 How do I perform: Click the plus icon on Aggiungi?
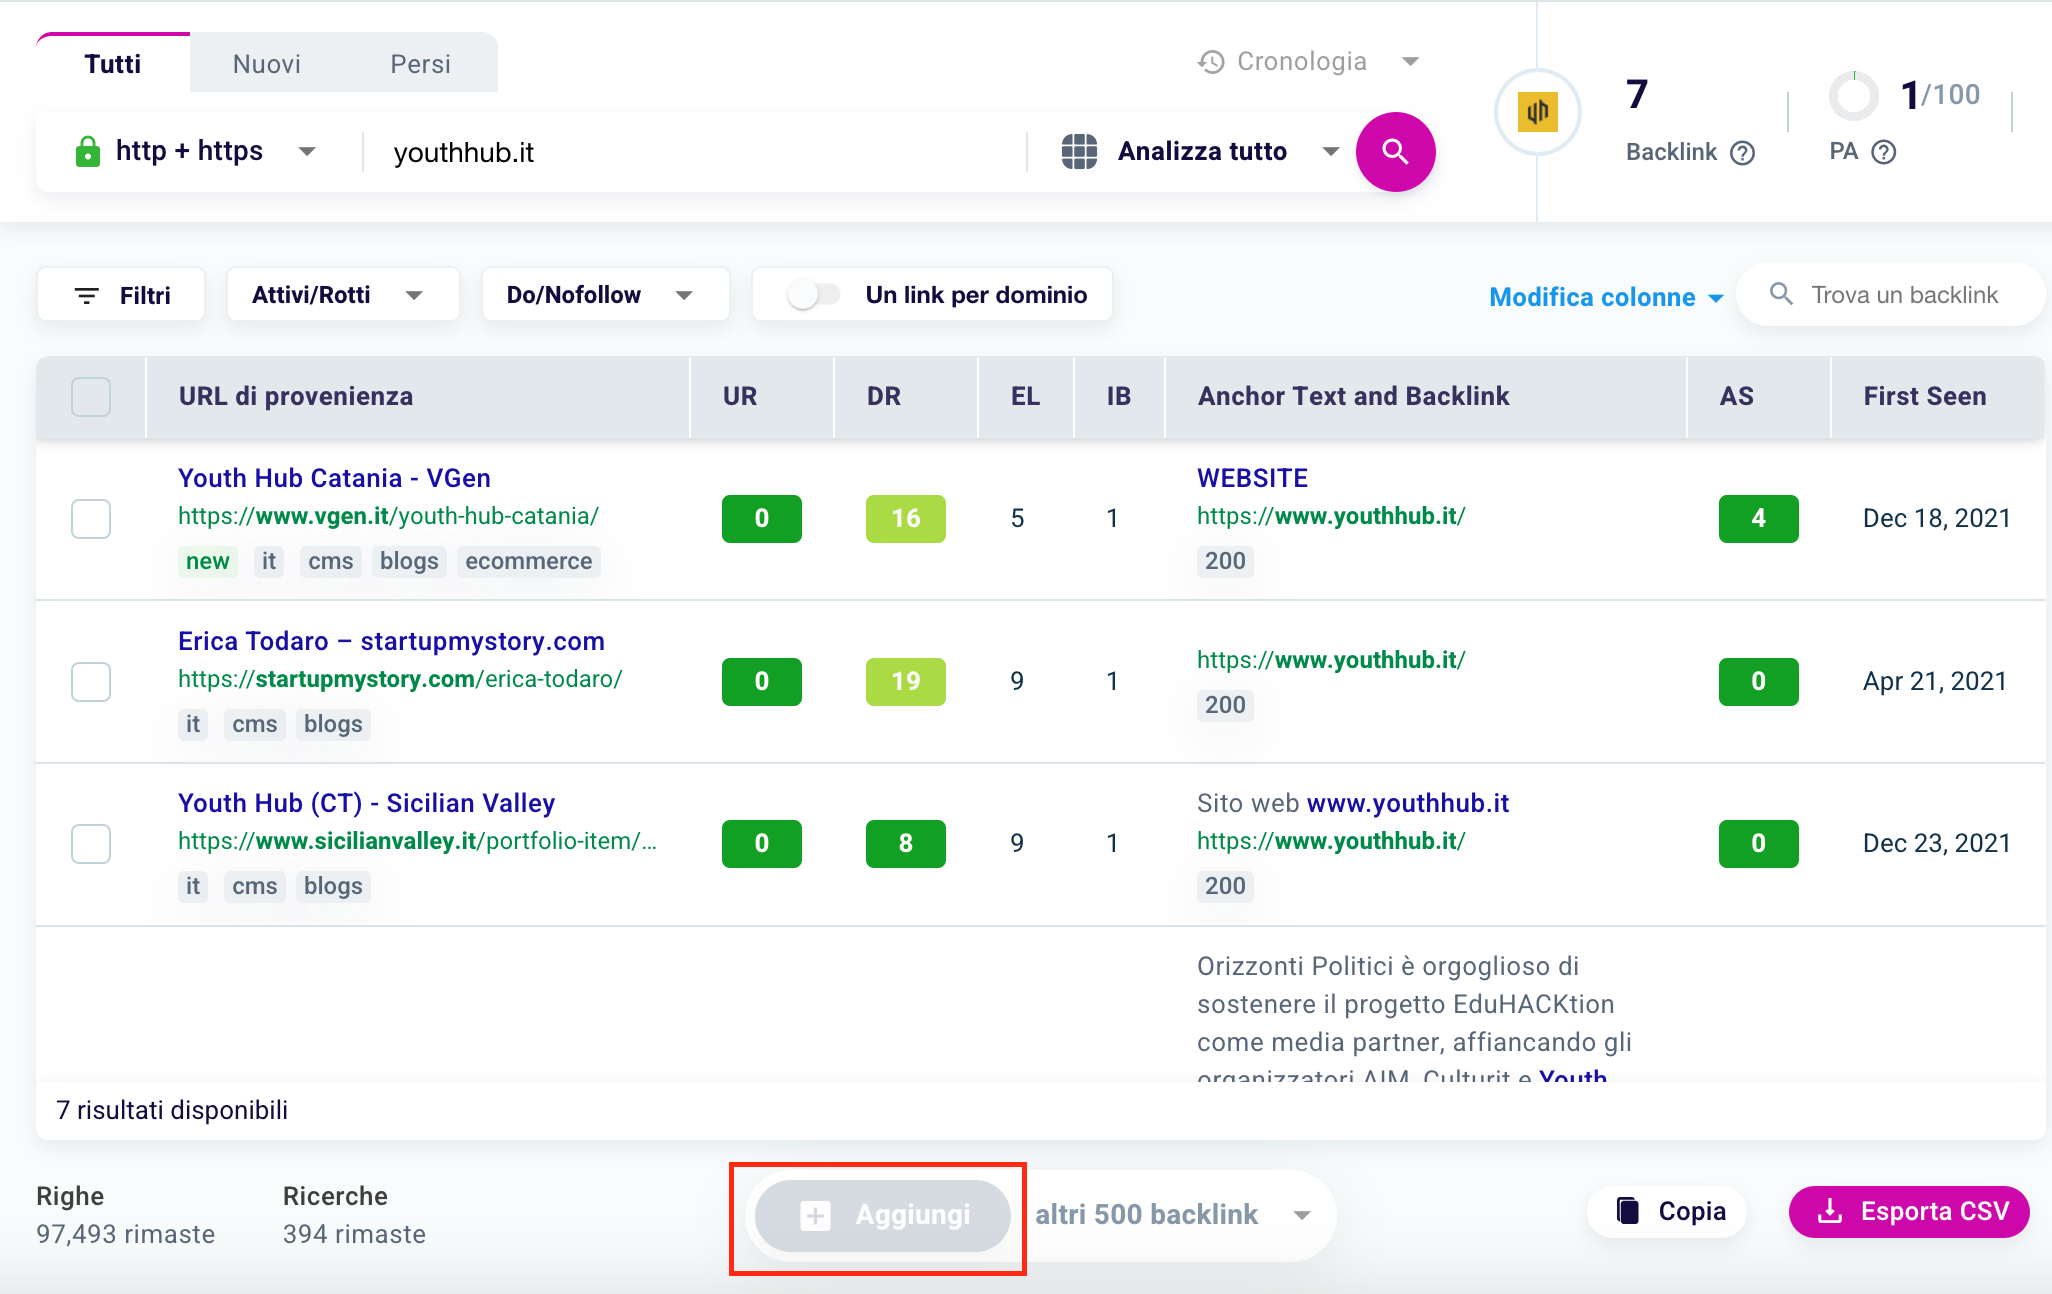pos(815,1216)
